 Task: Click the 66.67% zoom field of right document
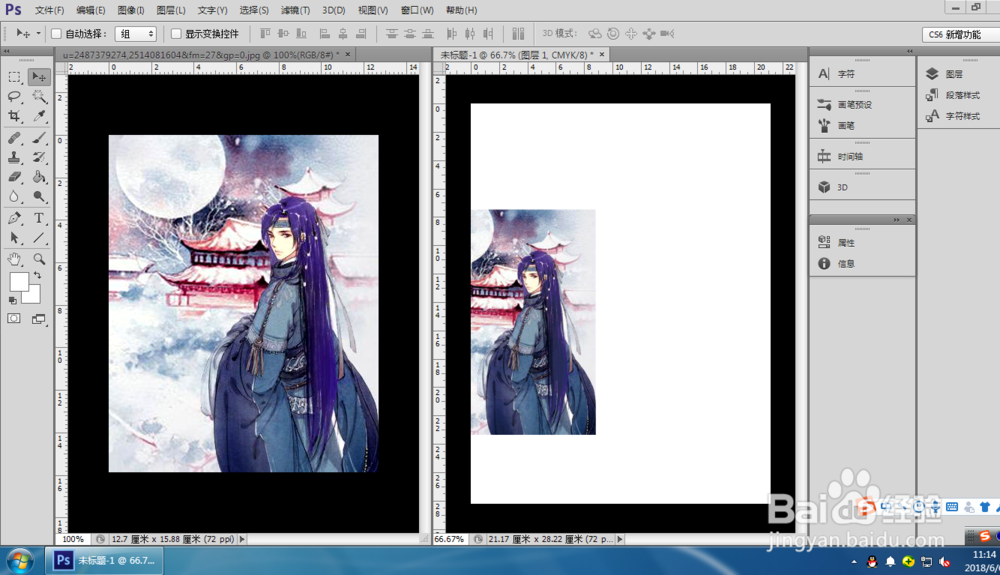[450, 539]
